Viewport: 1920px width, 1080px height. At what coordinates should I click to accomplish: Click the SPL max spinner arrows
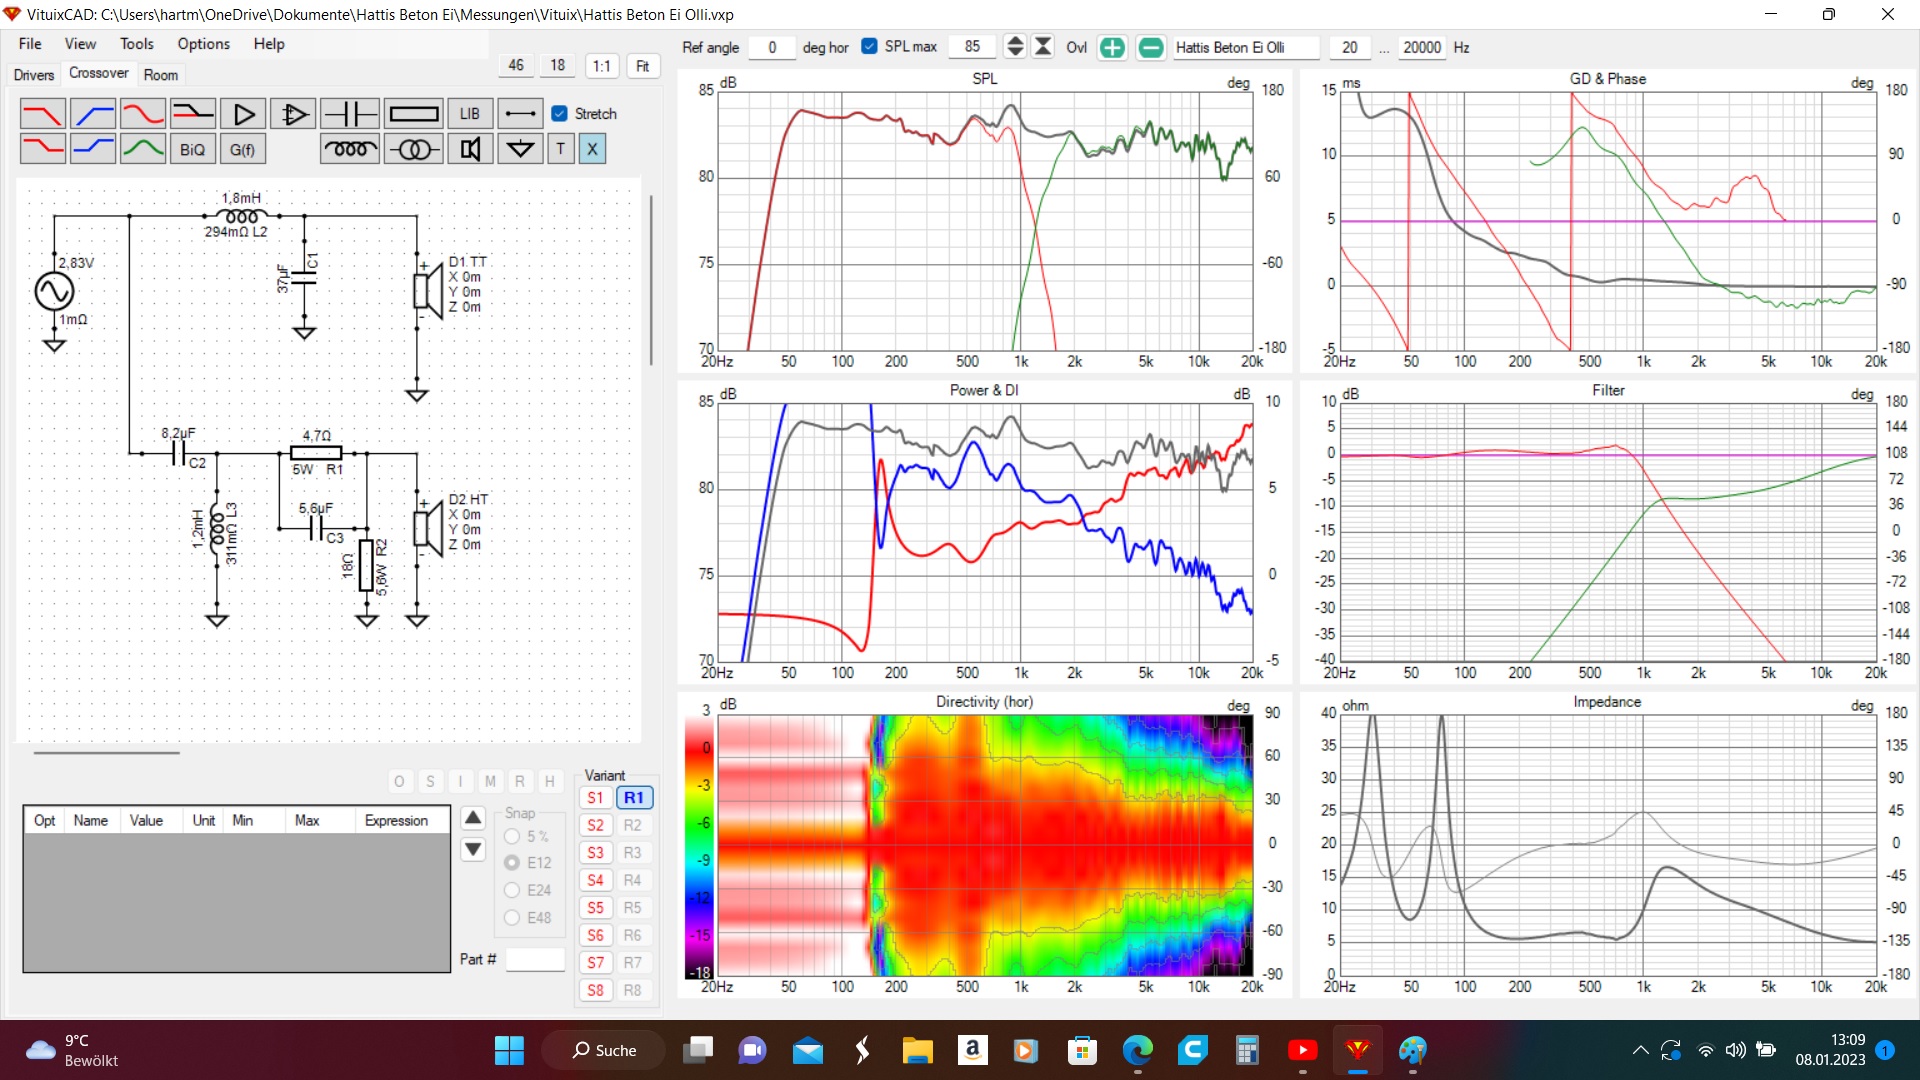click(1015, 47)
